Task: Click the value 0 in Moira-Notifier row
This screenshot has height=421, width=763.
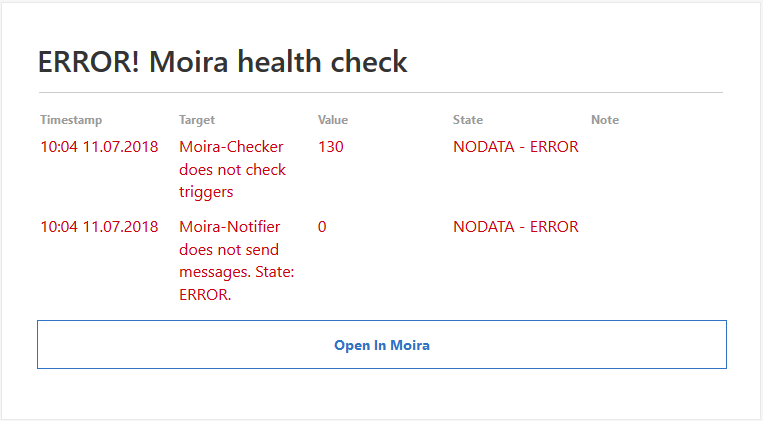Action: tap(322, 227)
